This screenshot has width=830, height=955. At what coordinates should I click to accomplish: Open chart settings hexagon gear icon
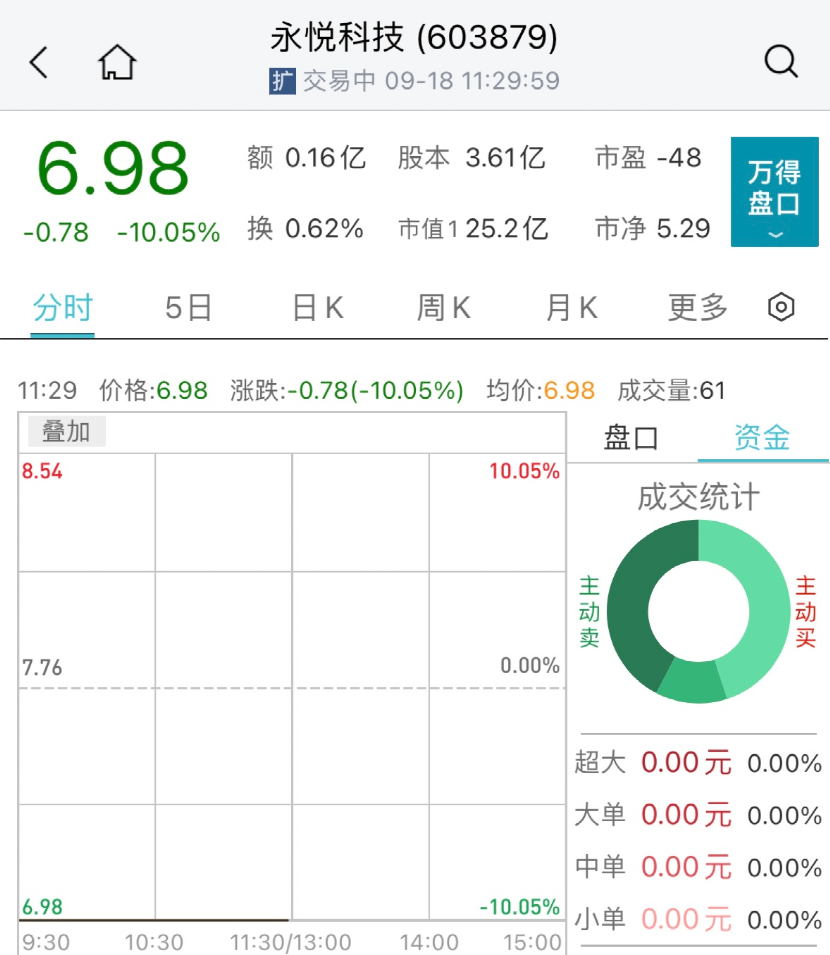(x=781, y=307)
